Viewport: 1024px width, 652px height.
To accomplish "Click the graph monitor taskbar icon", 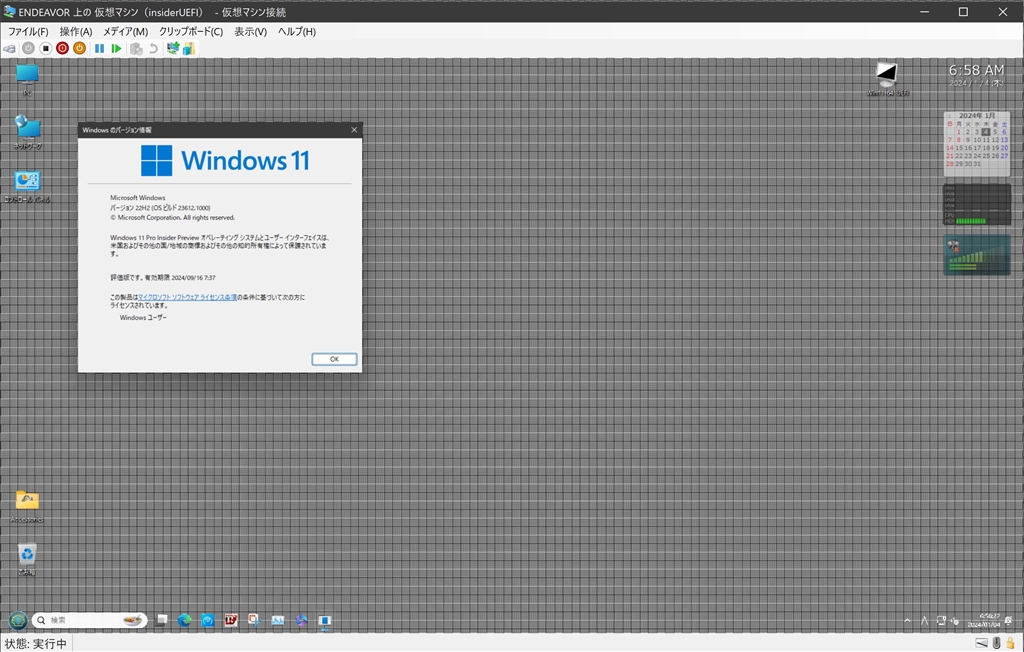I will pyautogui.click(x=278, y=620).
